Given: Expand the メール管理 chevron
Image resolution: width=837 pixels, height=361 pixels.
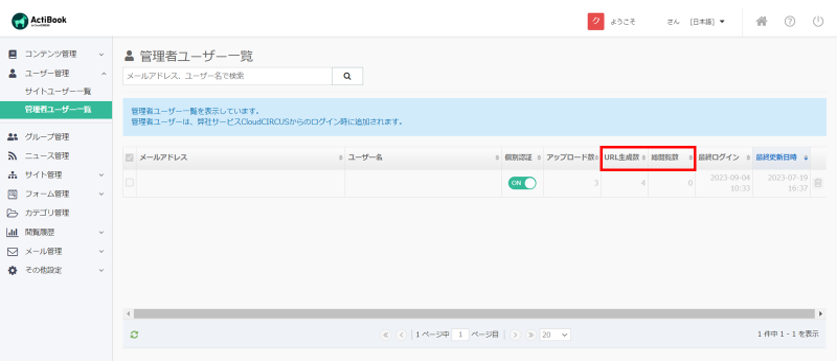Looking at the screenshot, I should pyautogui.click(x=101, y=252).
